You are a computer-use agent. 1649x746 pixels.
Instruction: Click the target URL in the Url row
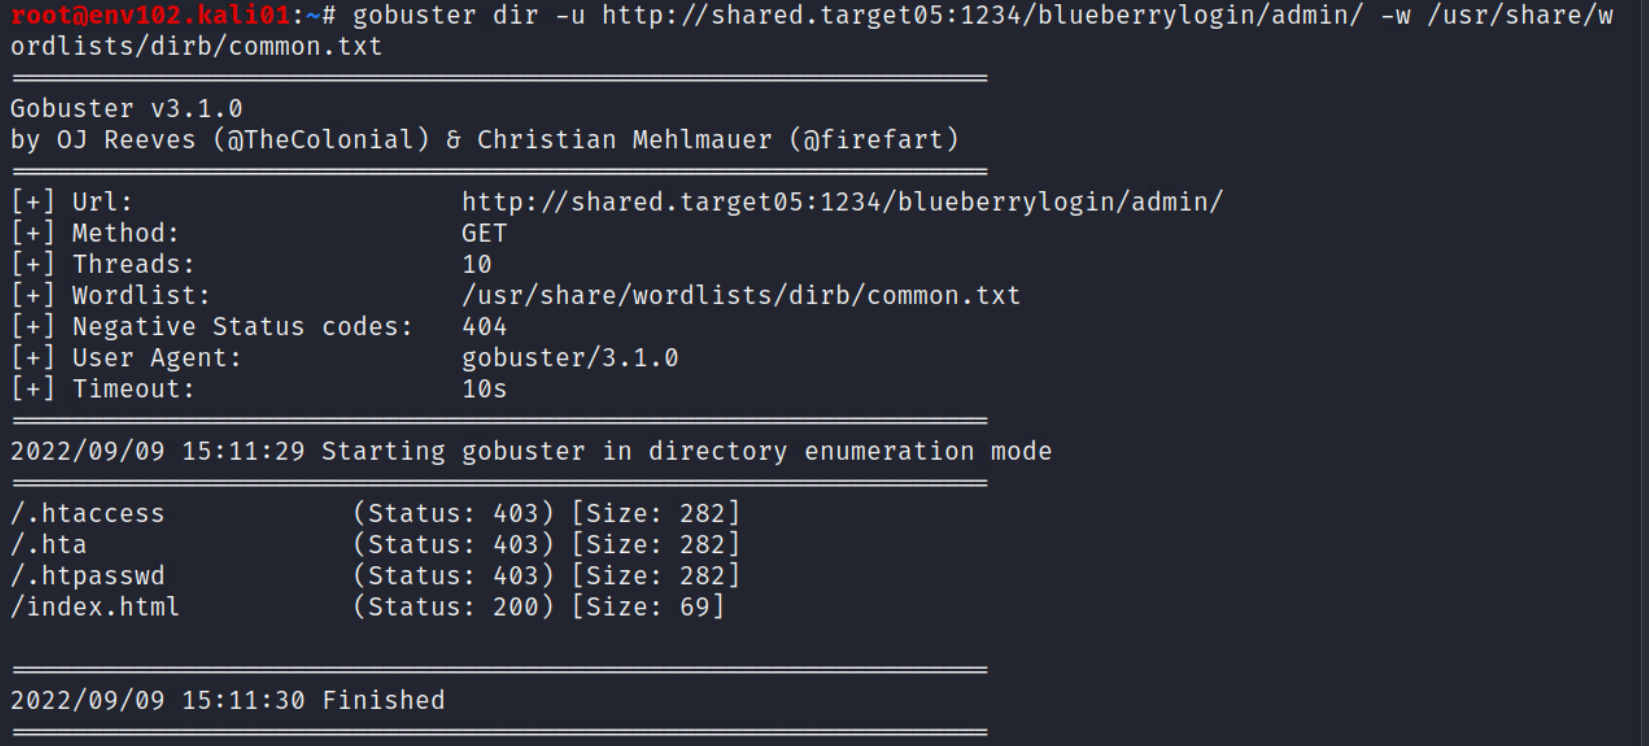click(x=841, y=202)
